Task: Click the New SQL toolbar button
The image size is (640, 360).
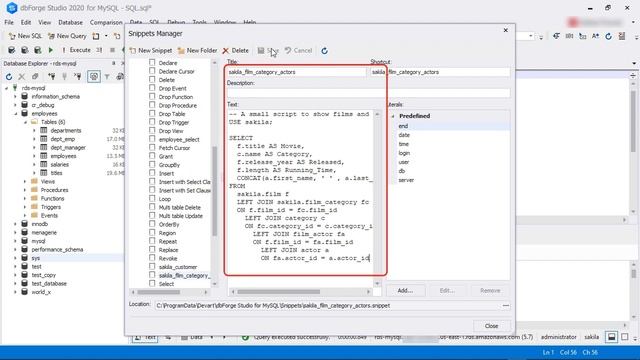Action: [25, 36]
